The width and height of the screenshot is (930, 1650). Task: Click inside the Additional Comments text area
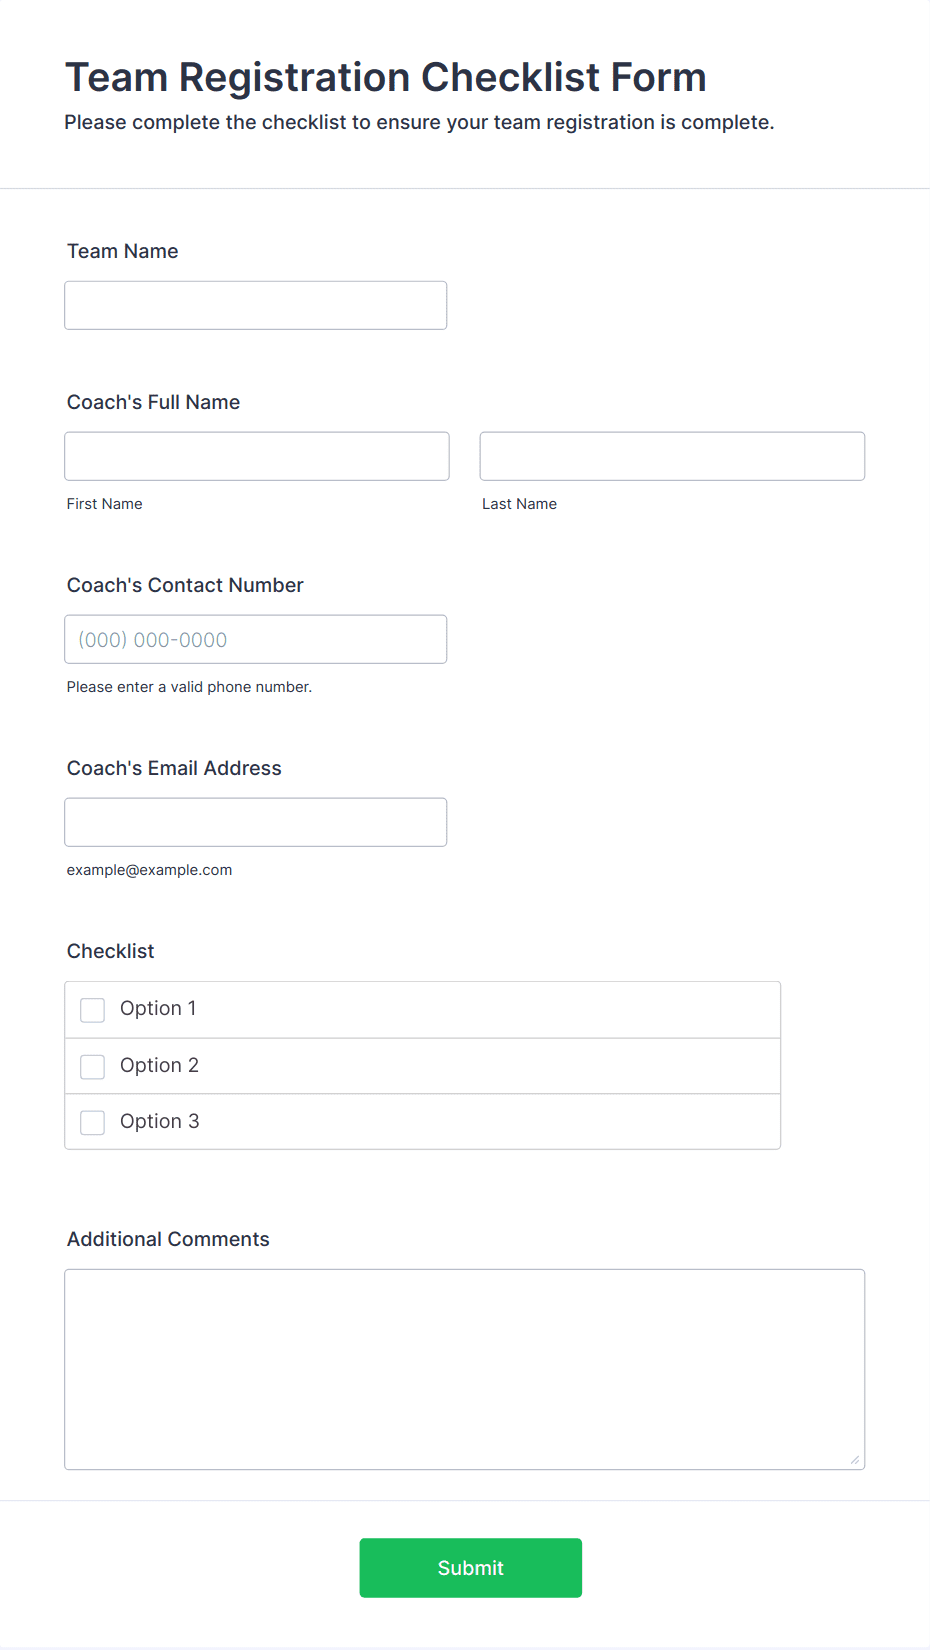click(x=464, y=1369)
